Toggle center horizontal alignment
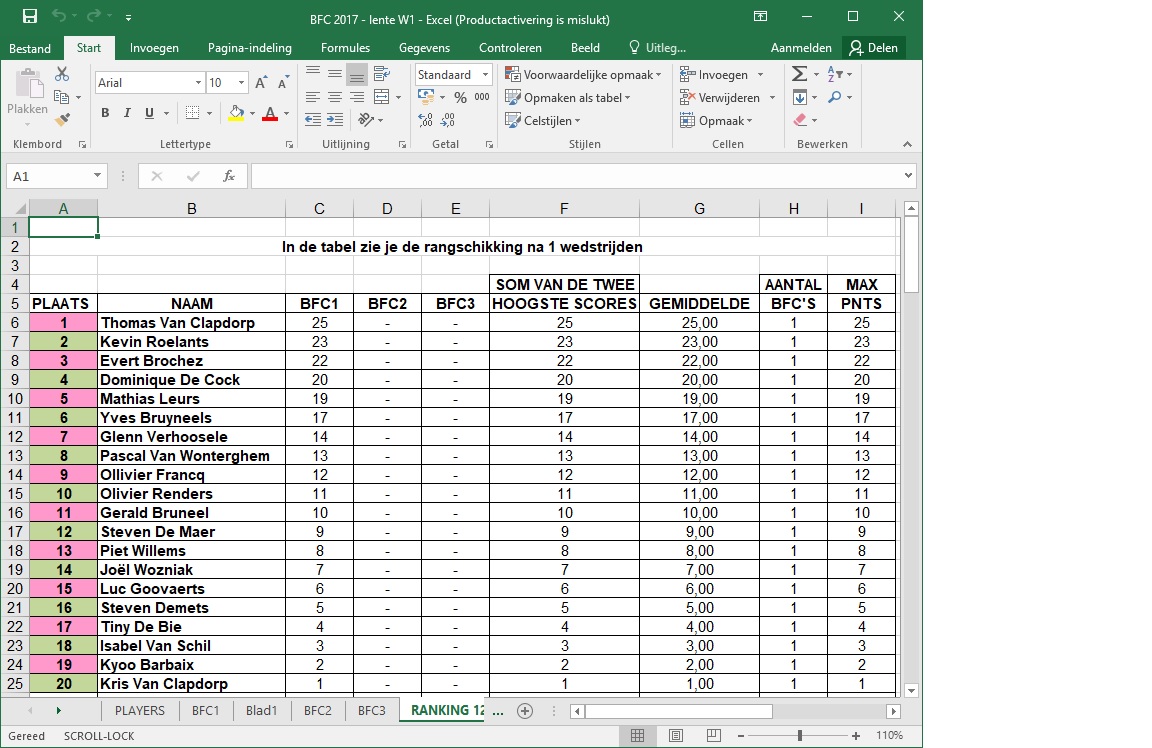 tap(335, 98)
